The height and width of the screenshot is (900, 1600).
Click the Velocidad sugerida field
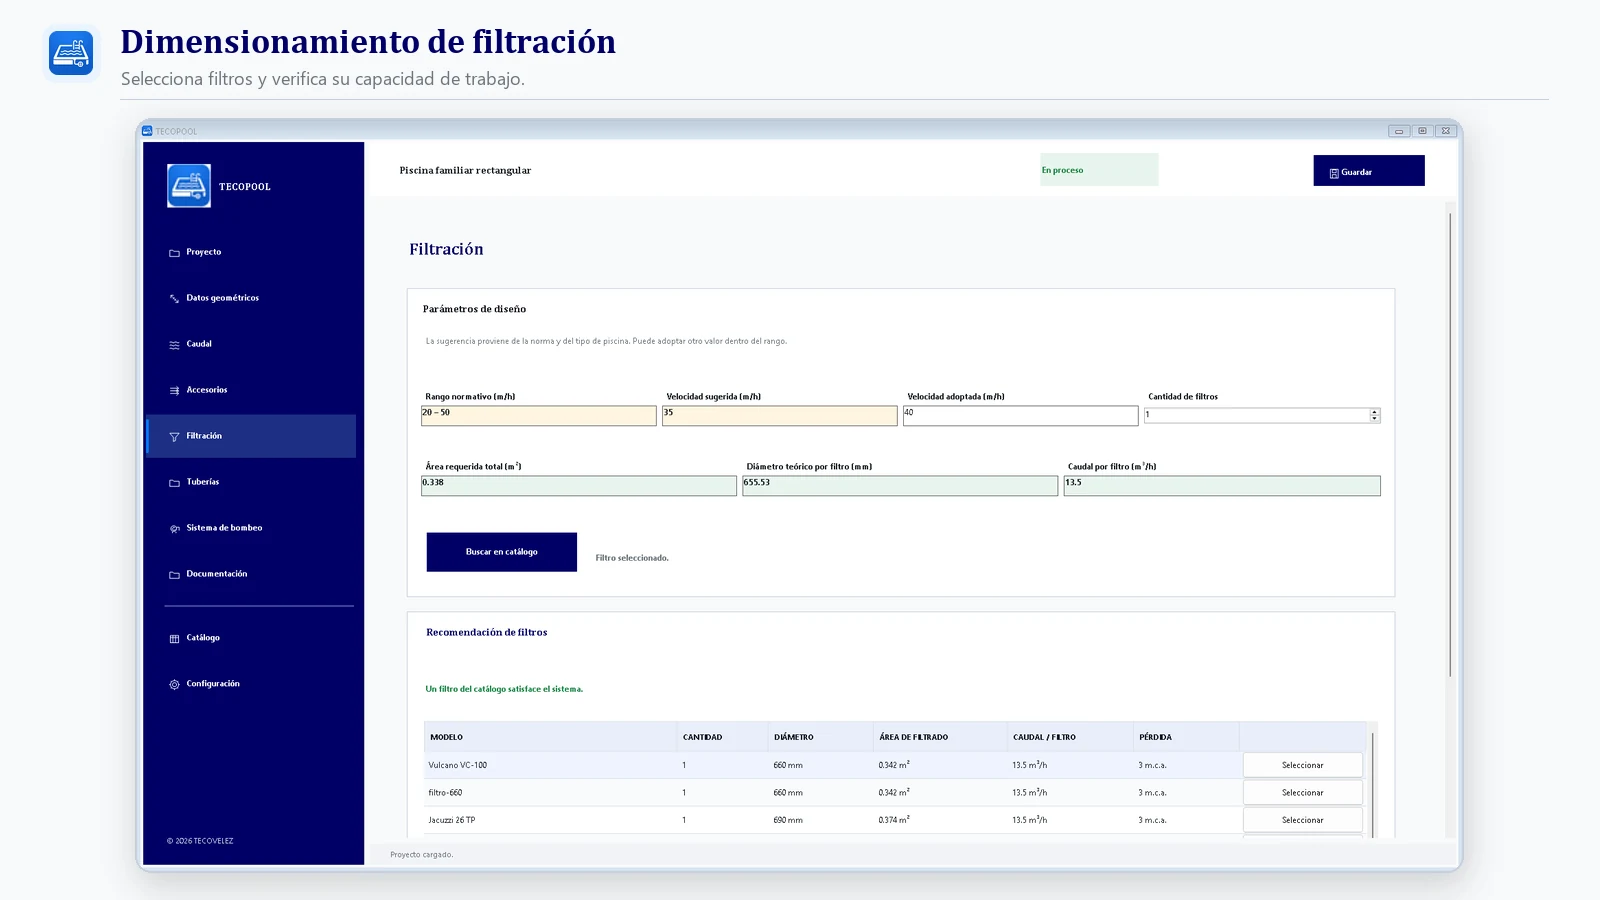pyautogui.click(x=780, y=415)
